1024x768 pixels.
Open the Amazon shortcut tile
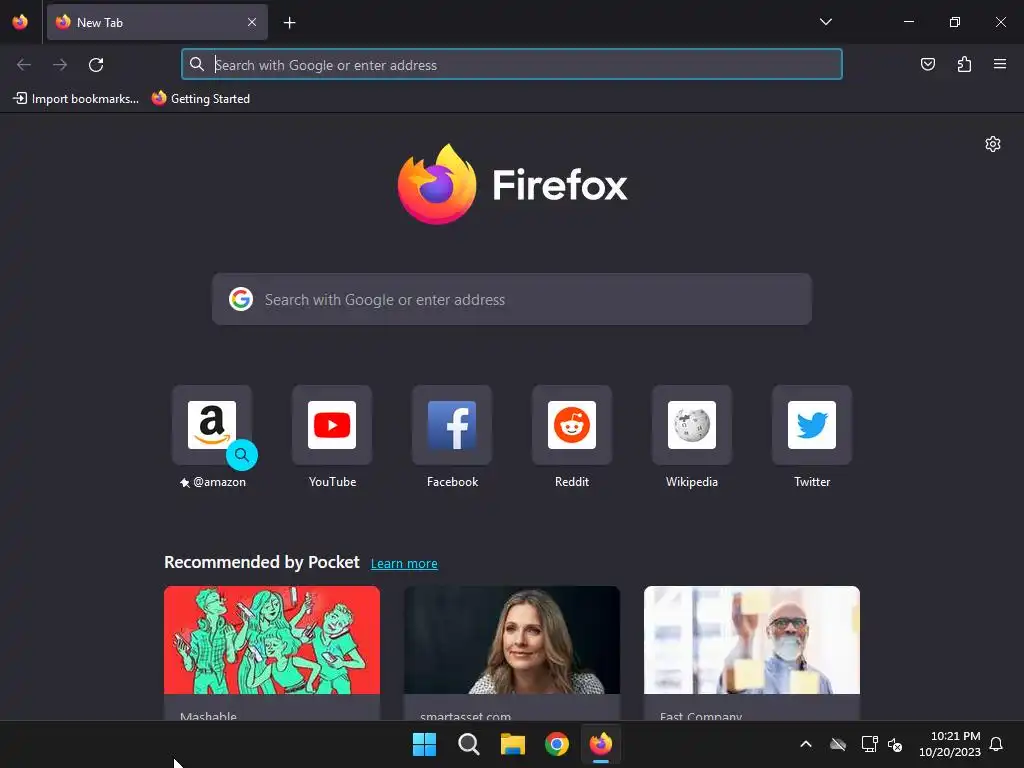pos(212,425)
